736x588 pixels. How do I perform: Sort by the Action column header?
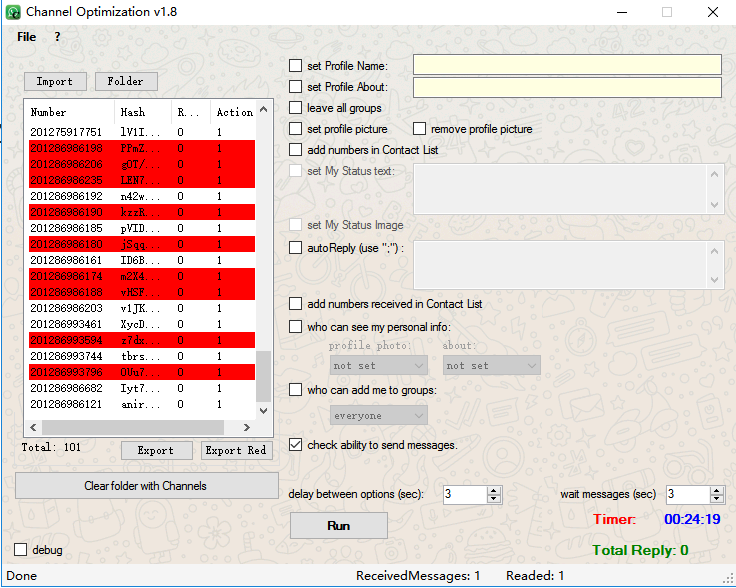[233, 112]
